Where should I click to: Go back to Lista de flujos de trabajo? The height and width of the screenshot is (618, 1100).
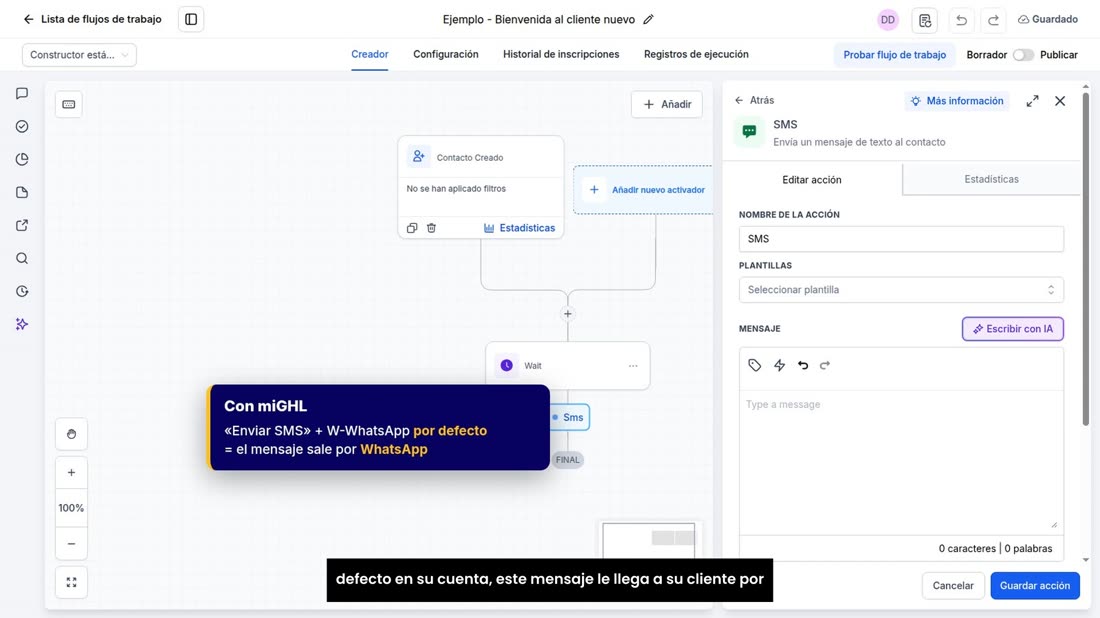click(93, 19)
